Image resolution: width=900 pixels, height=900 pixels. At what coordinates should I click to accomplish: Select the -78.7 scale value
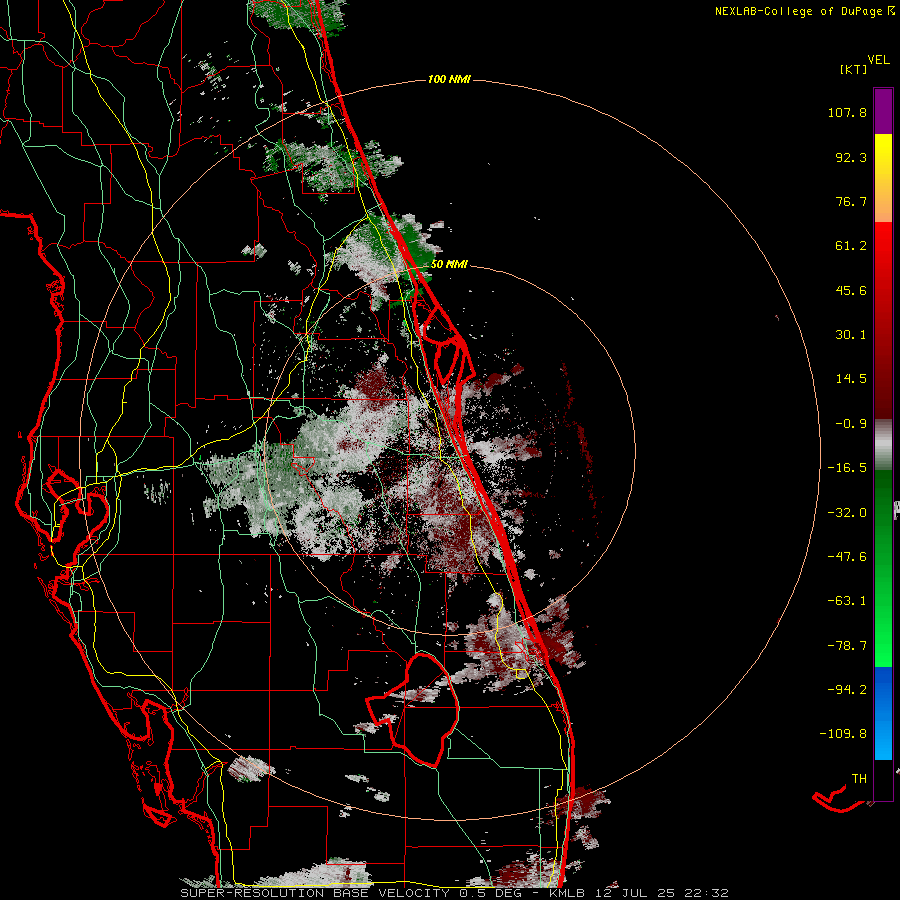click(847, 646)
